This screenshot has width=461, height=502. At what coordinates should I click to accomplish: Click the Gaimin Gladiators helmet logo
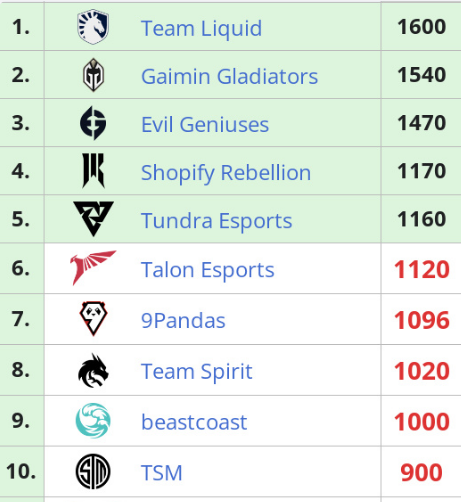[x=93, y=75]
